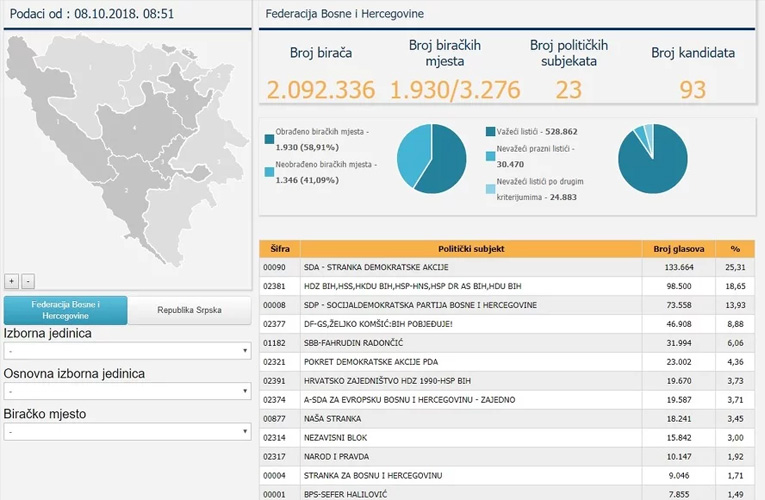The height and width of the screenshot is (500, 765).
Task: Switch to Republika Srpska tab
Action: tap(189, 310)
